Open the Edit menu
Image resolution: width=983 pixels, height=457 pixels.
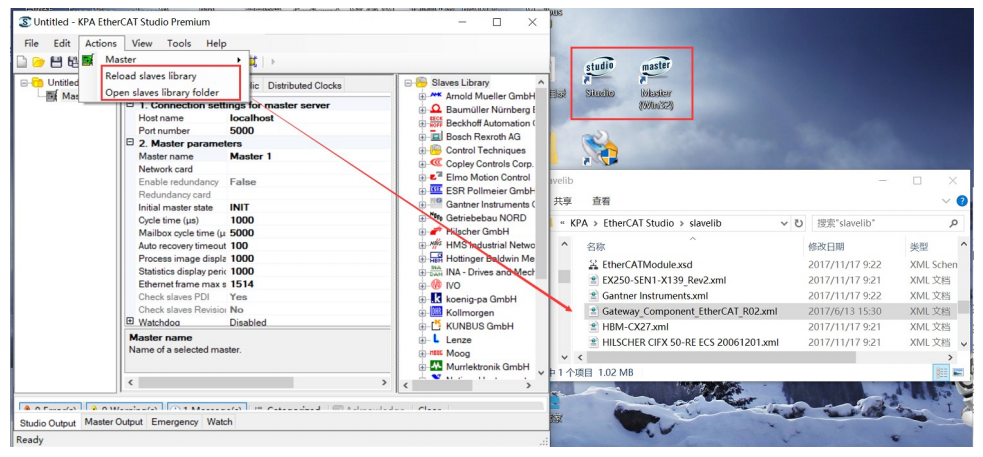coord(61,43)
